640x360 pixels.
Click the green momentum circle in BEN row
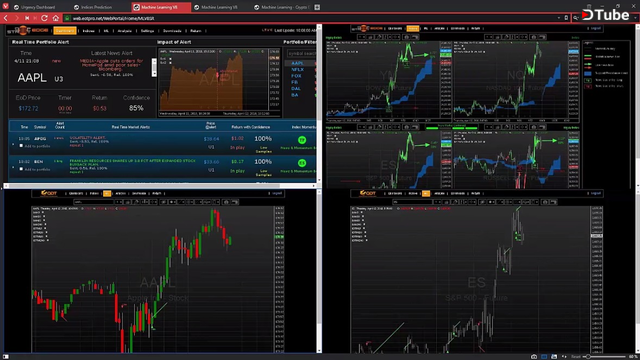(x=302, y=163)
